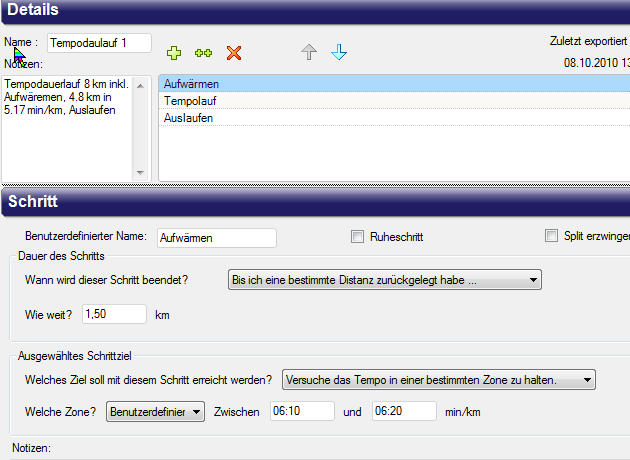Click the double green plus add repeat icon
The width and height of the screenshot is (630, 460).
click(x=203, y=53)
